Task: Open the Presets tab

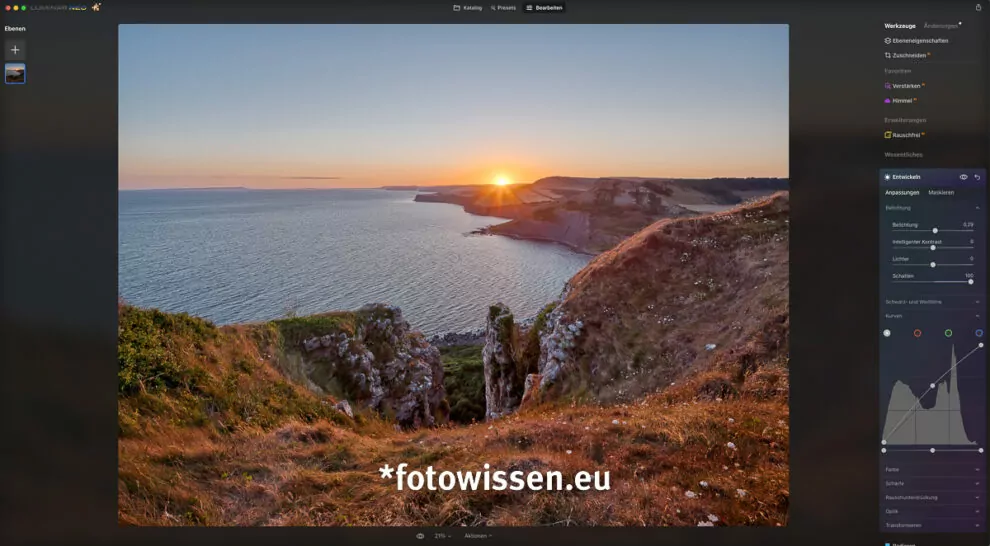Action: (503, 8)
